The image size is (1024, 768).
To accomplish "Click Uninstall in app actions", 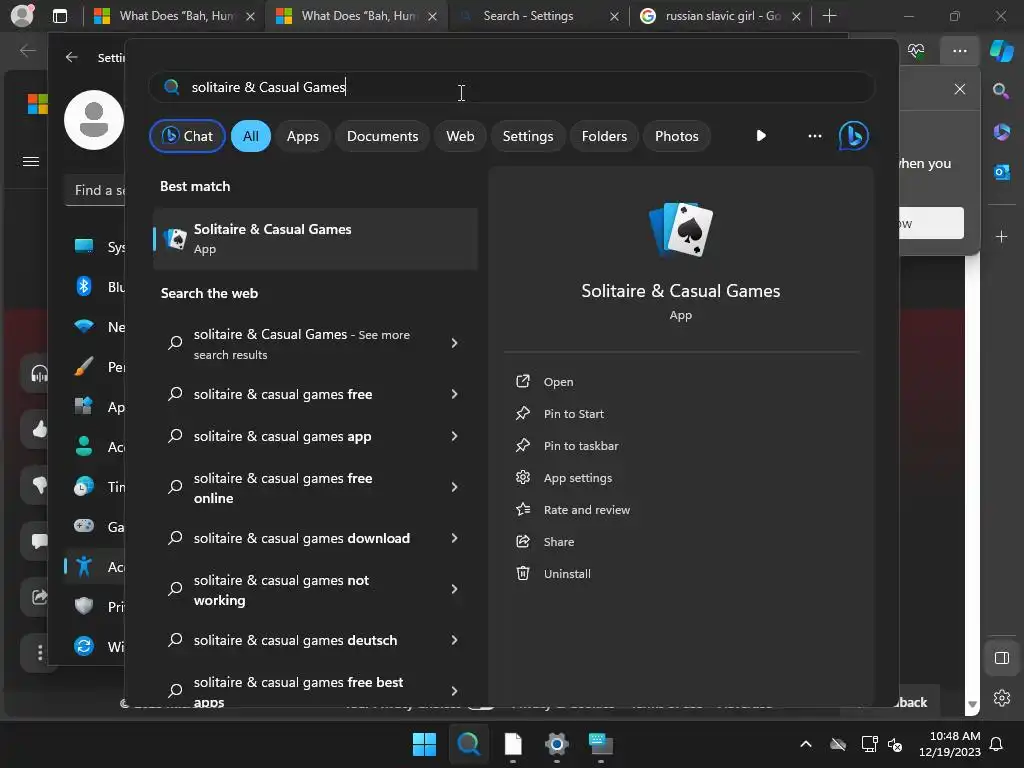I will click(x=567, y=574).
